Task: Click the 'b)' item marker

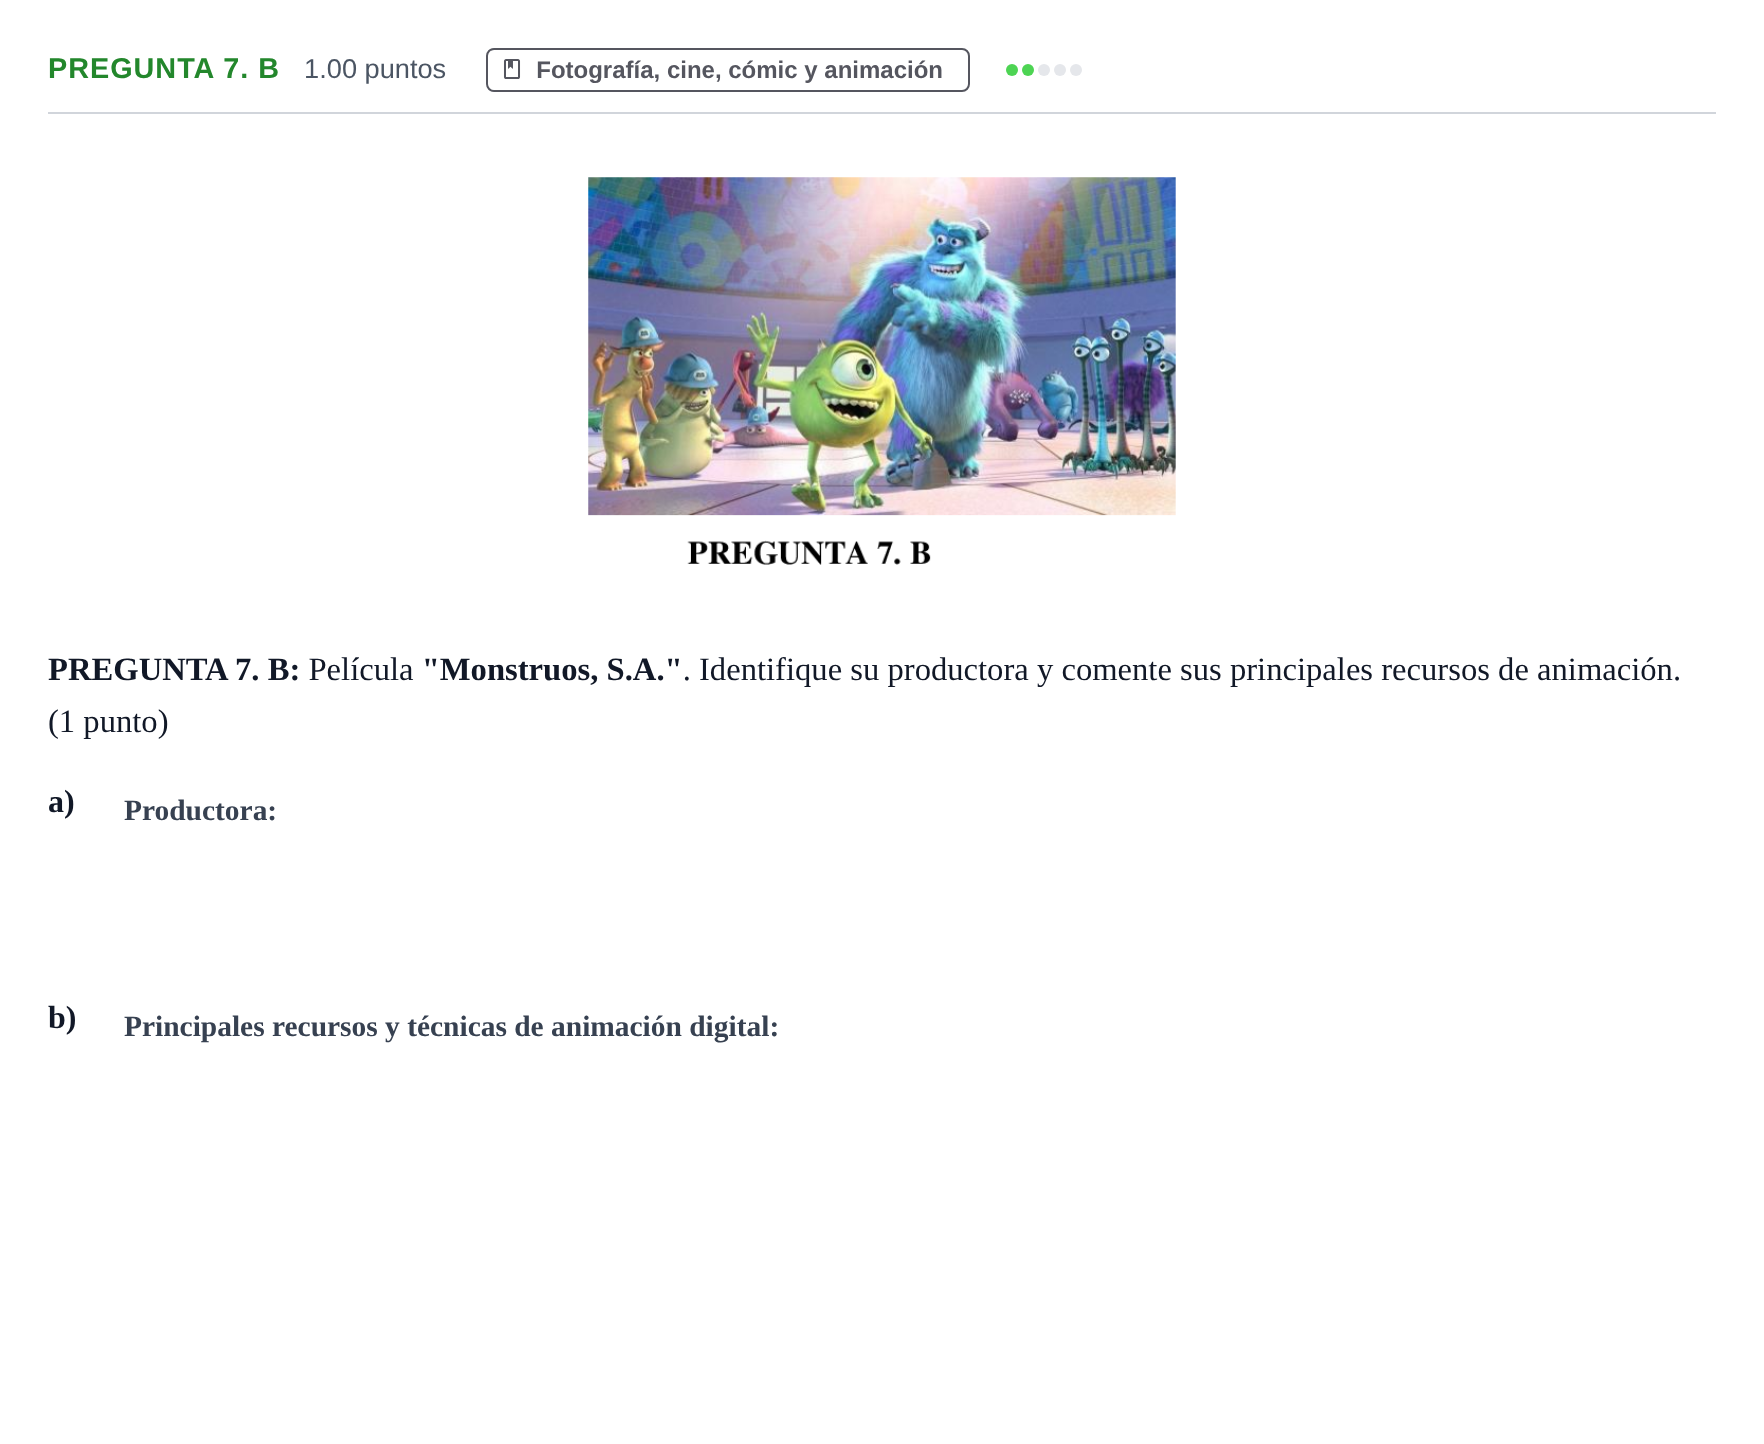Action: tap(62, 1018)
